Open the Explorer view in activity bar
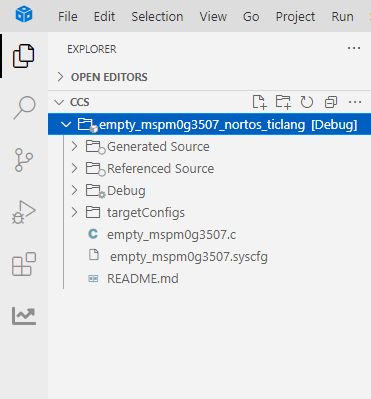This screenshot has width=371, height=399. click(24, 56)
